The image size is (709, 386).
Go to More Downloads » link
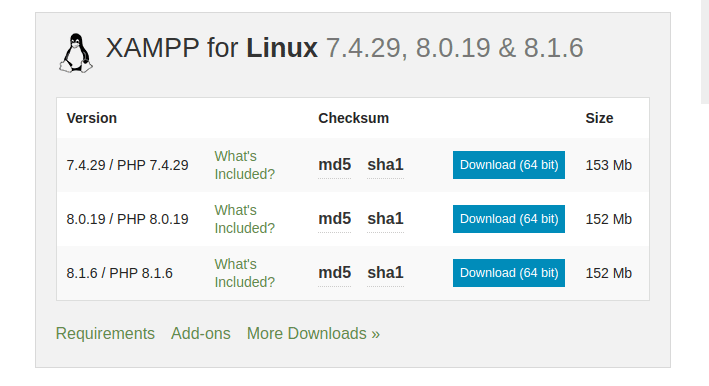(x=313, y=334)
